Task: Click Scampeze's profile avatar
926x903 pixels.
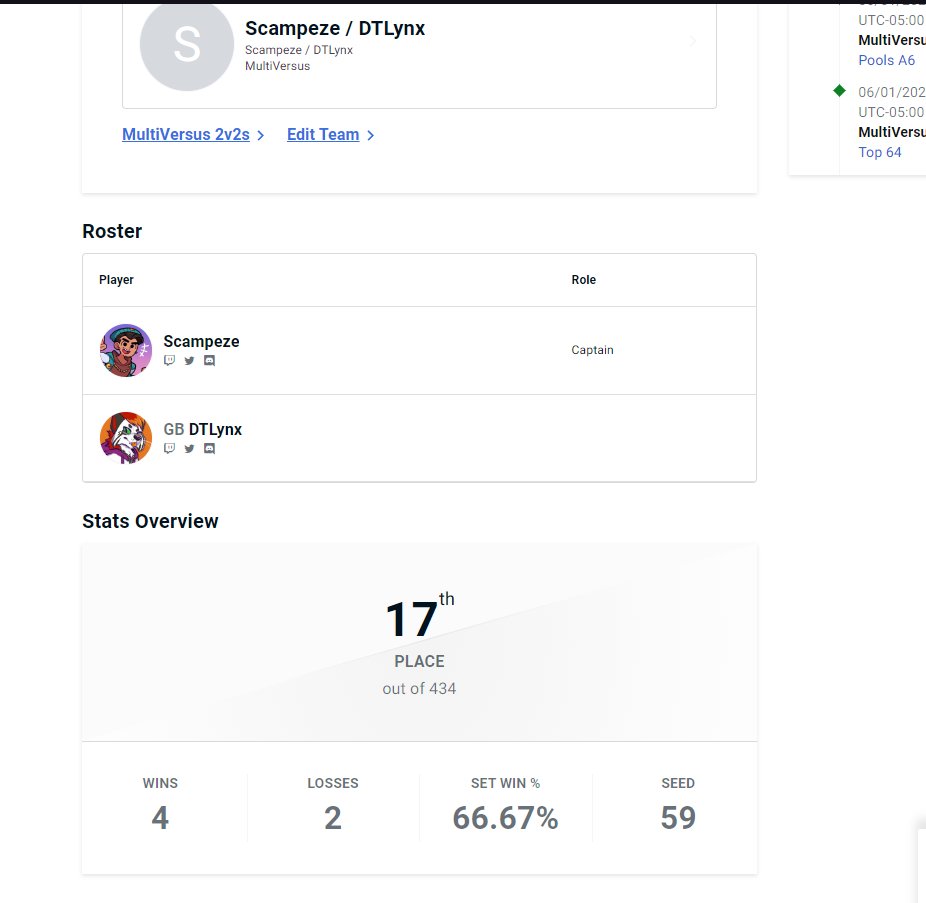Action: click(125, 350)
